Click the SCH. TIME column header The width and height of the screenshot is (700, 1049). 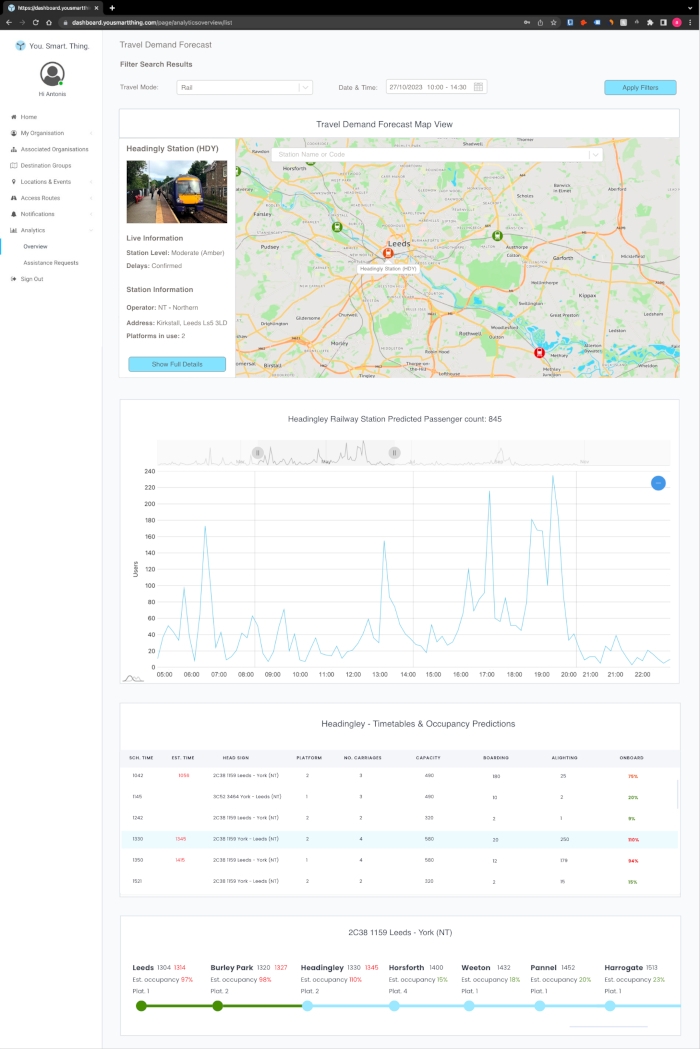click(141, 758)
